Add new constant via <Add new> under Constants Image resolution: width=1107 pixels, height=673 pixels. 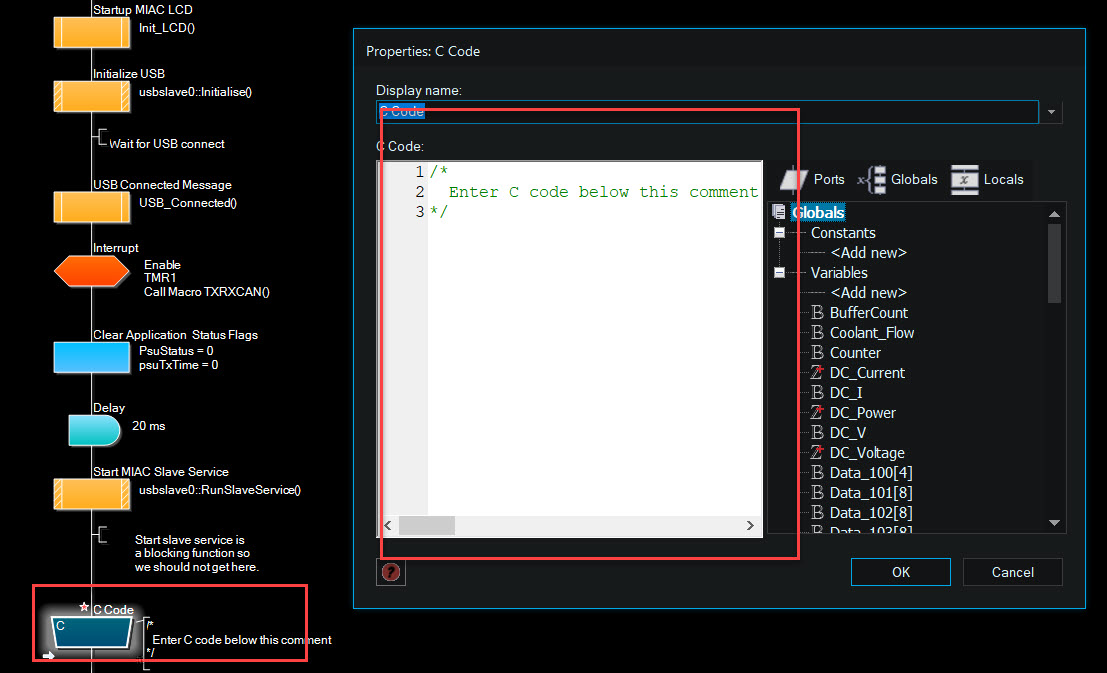coord(868,253)
